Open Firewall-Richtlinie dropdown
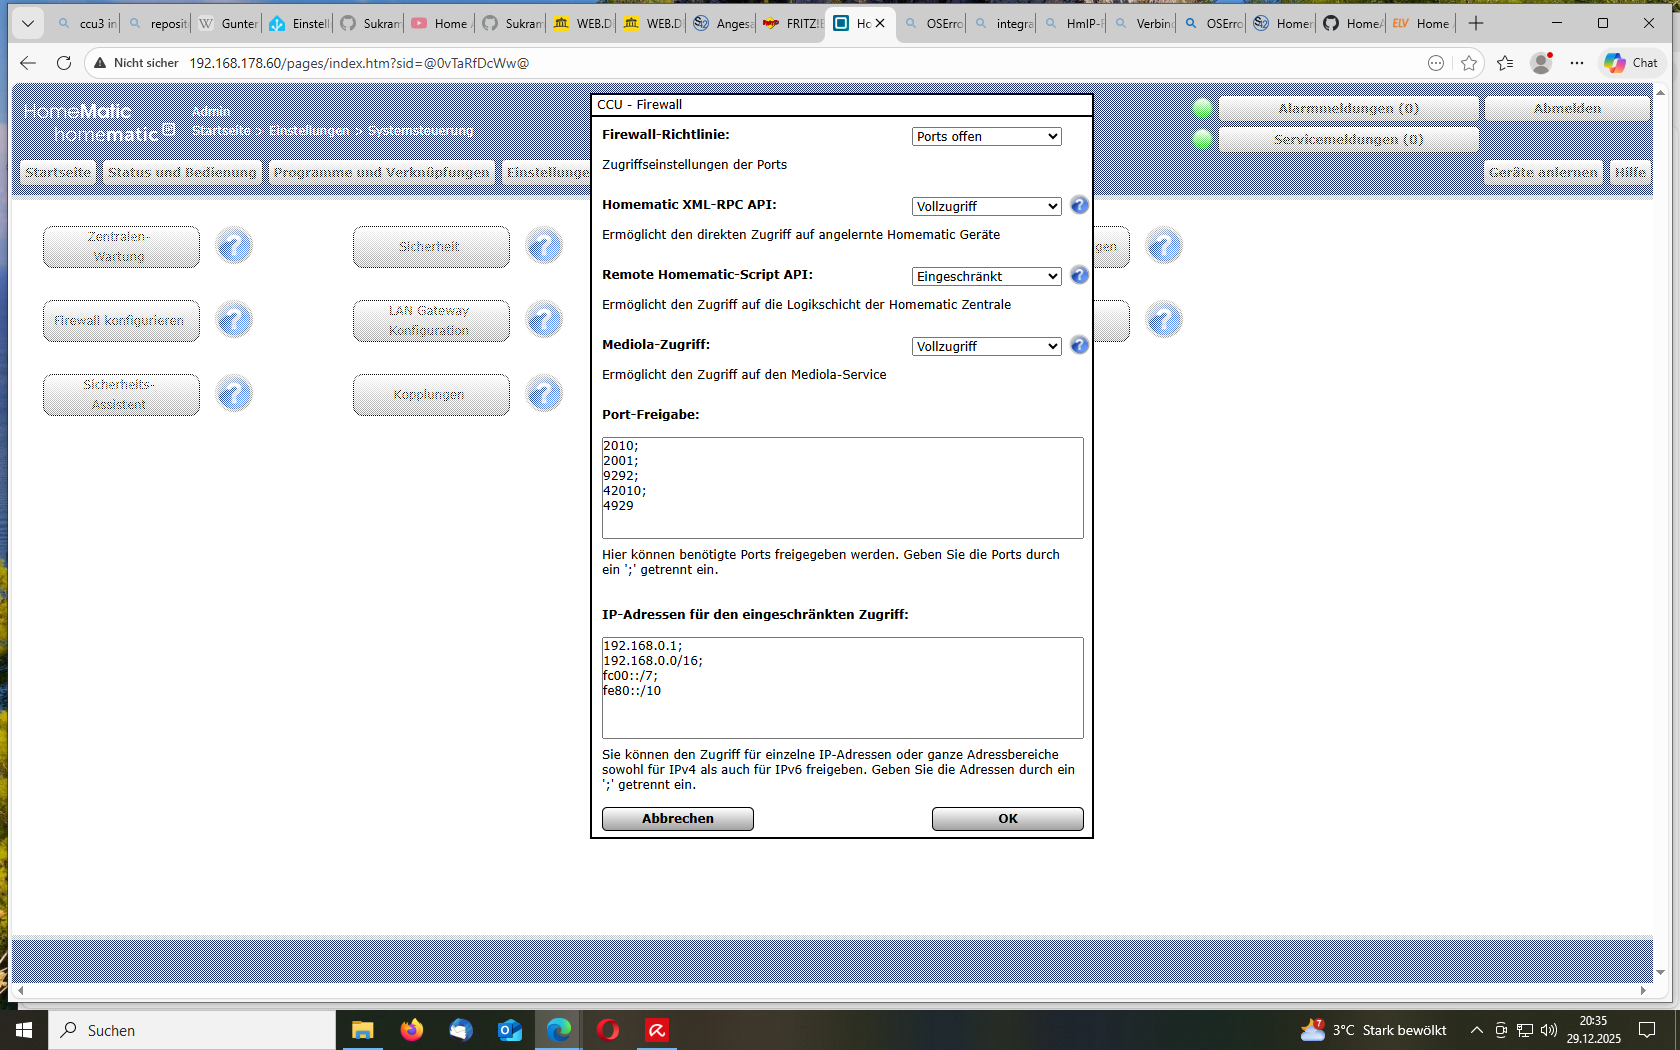The width and height of the screenshot is (1680, 1050). [x=986, y=136]
